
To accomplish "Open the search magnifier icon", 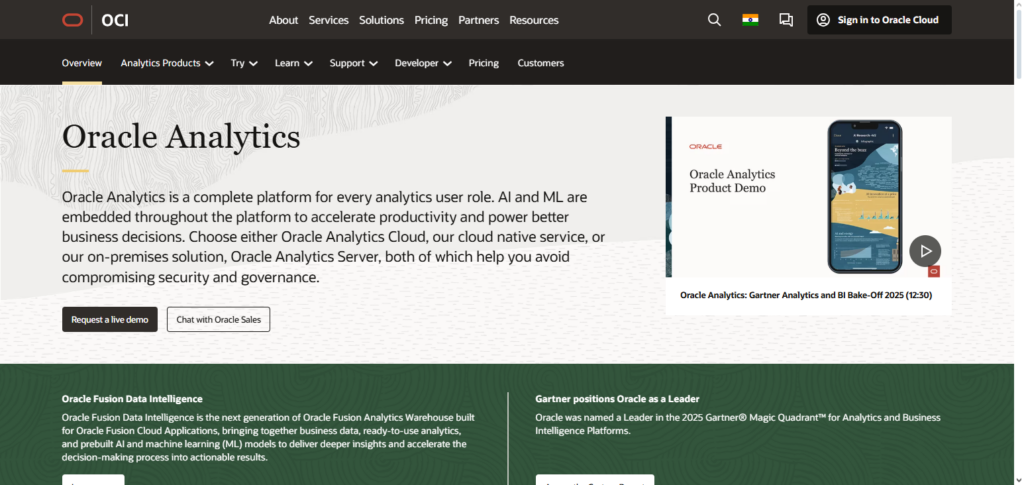I will [714, 20].
